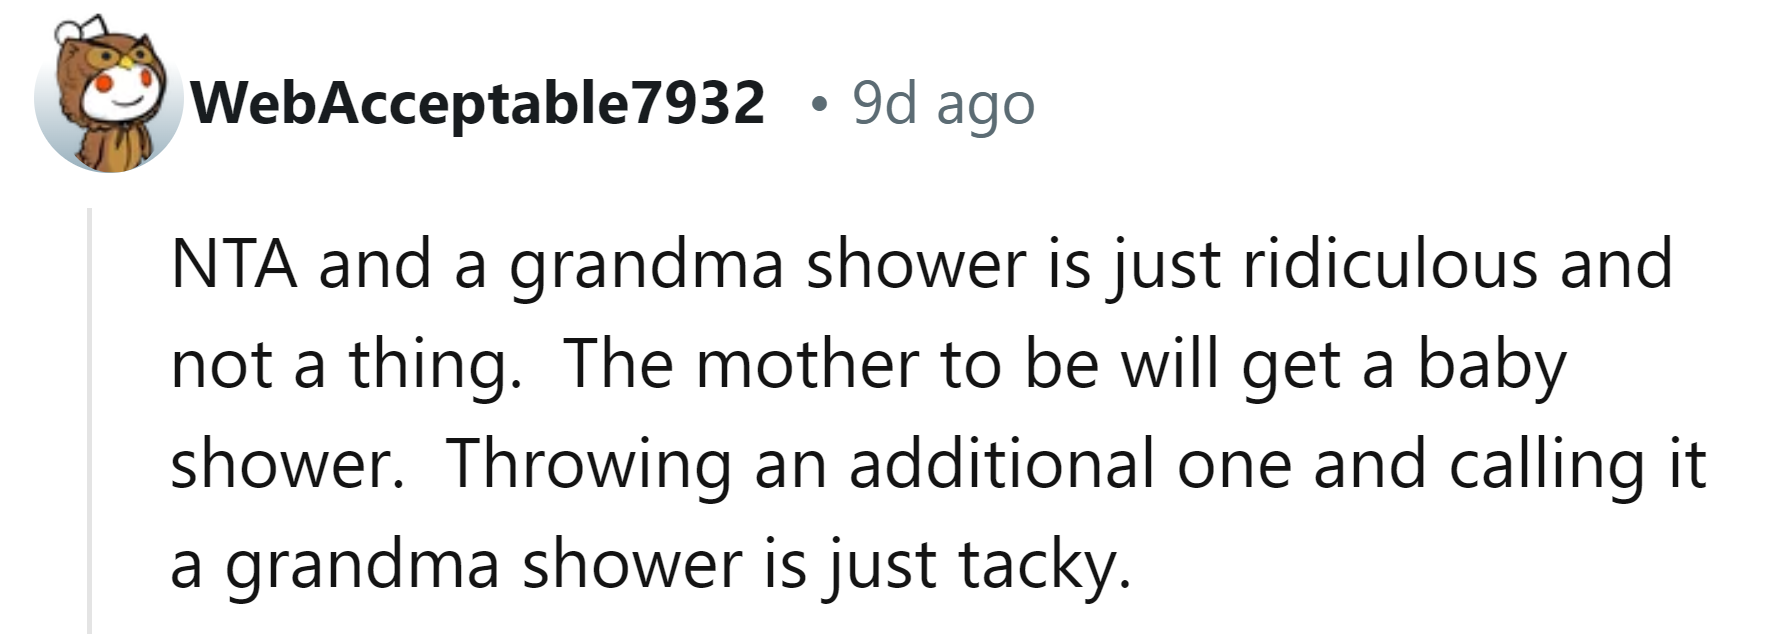Click the word 'just' in last line
The image size is (1785, 634).
tap(881, 568)
